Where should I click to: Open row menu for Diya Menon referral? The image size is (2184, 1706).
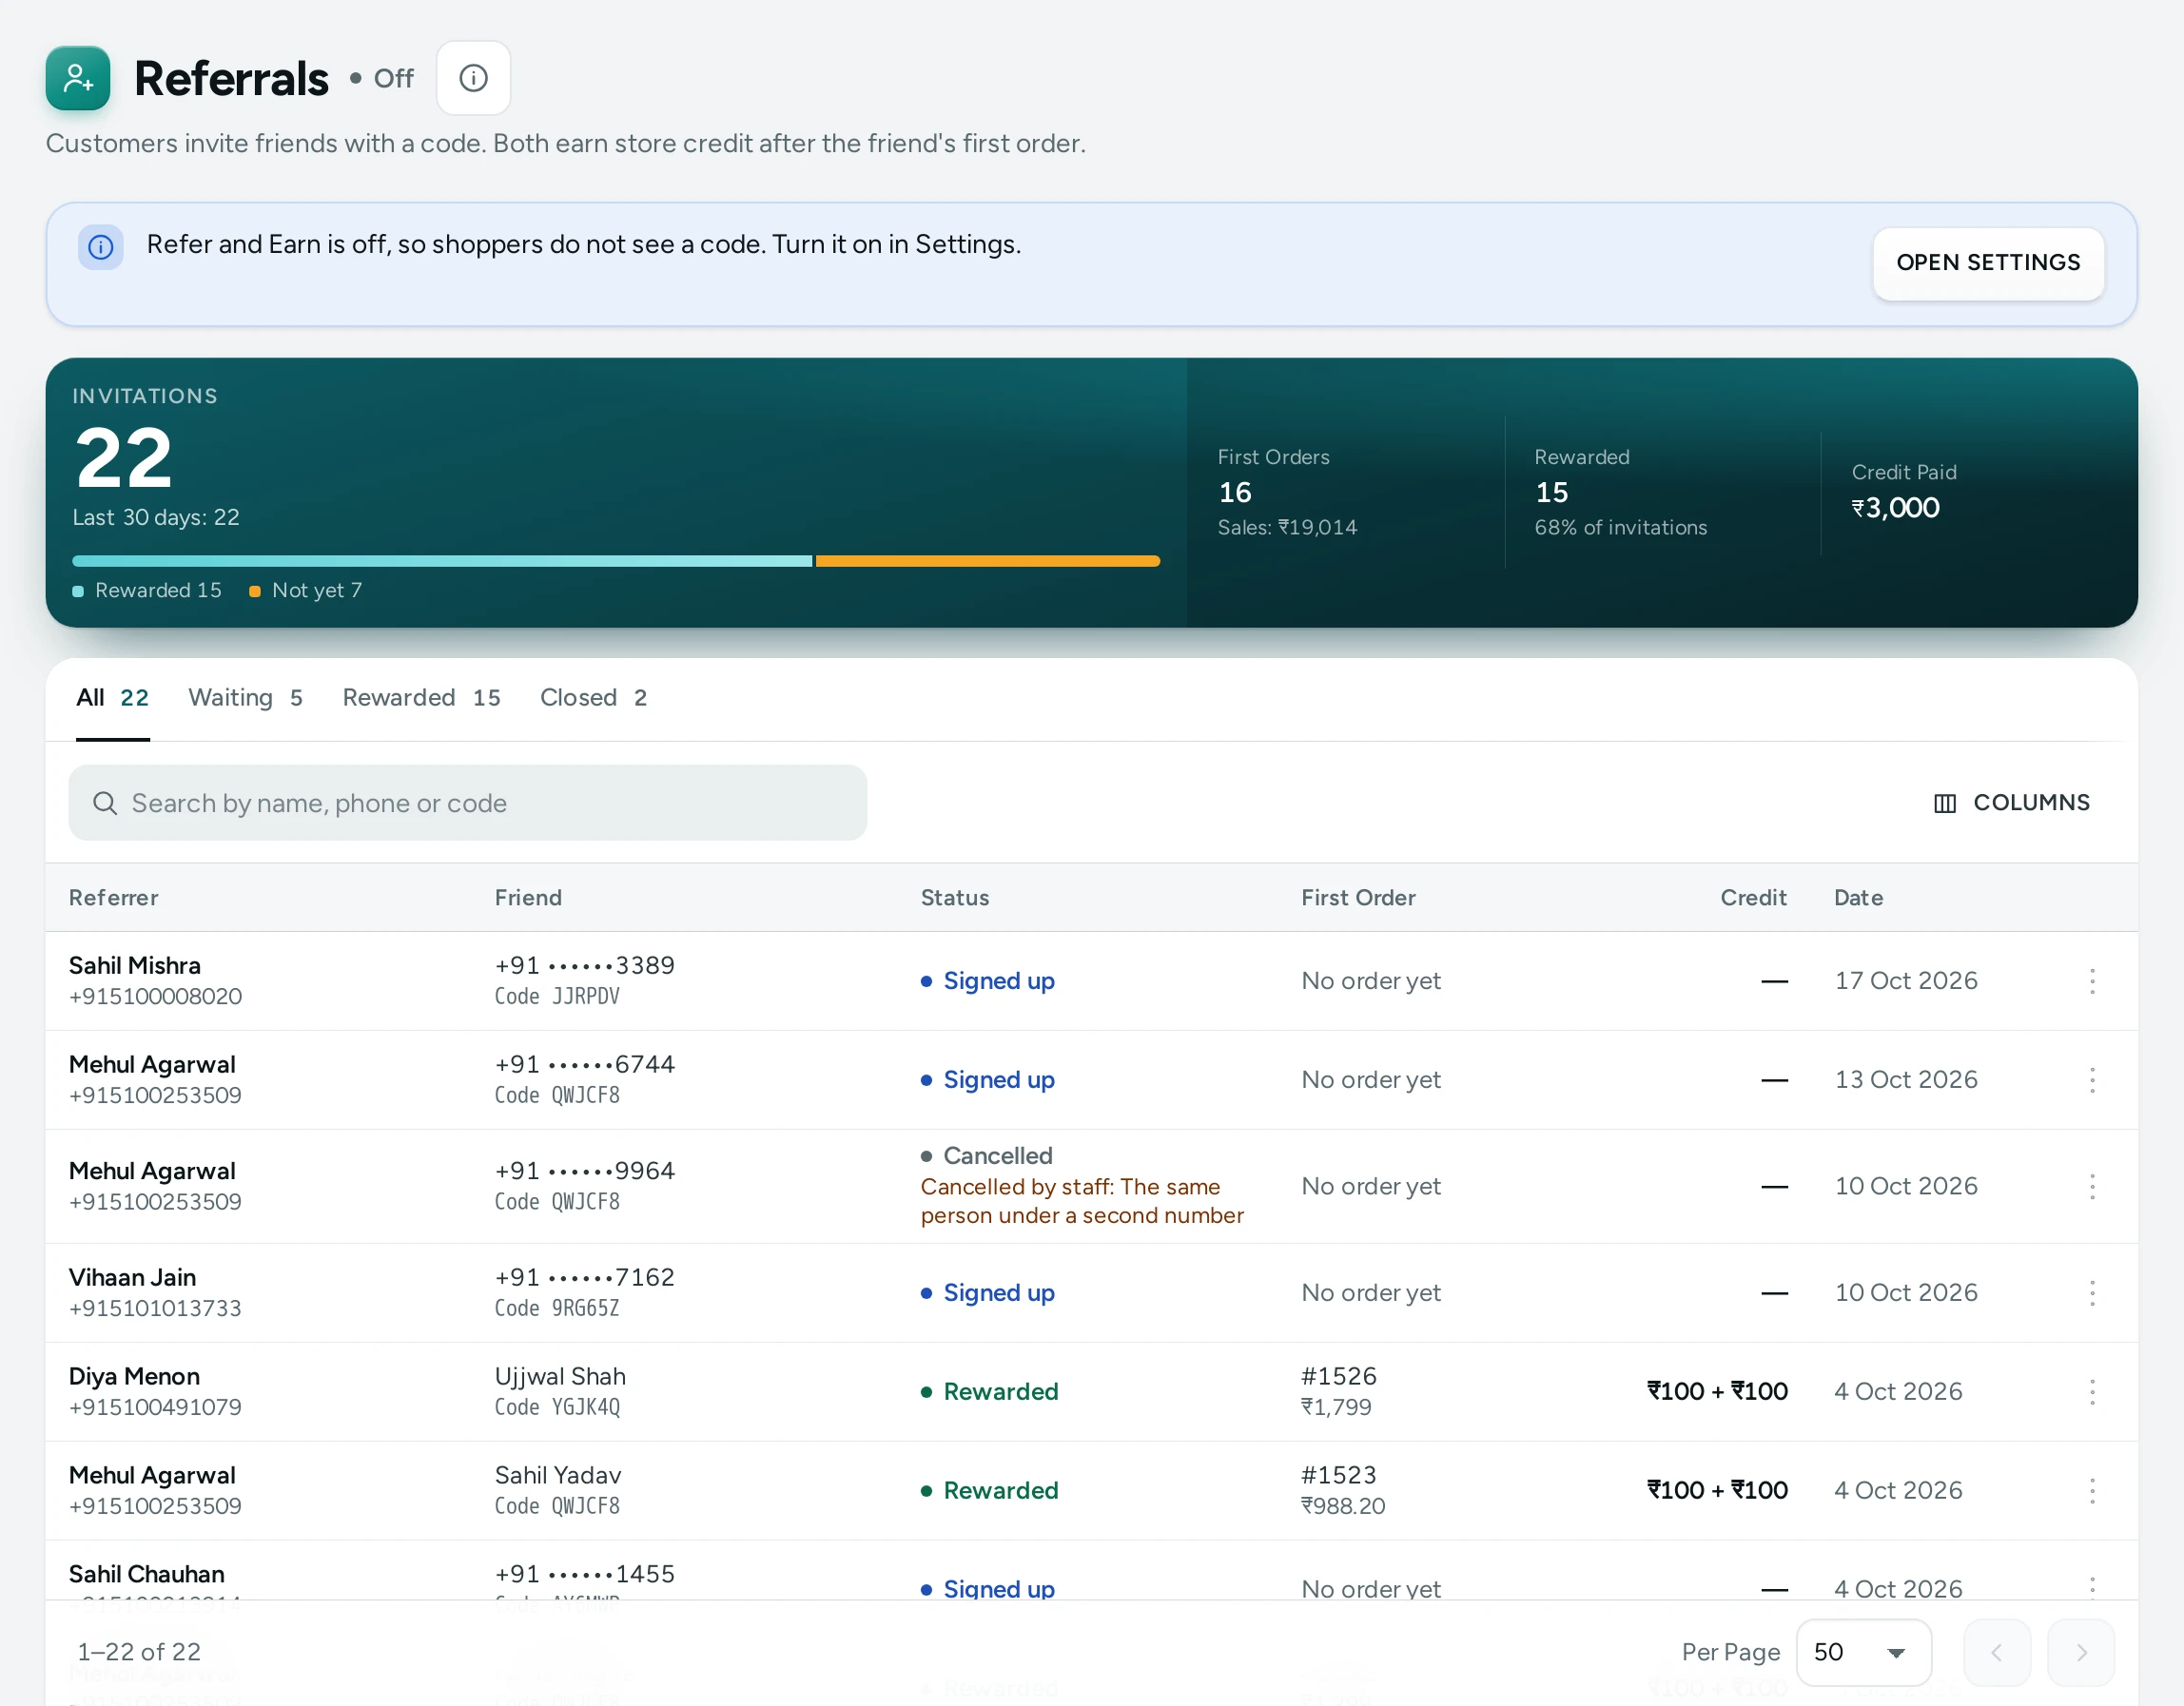click(2092, 1392)
